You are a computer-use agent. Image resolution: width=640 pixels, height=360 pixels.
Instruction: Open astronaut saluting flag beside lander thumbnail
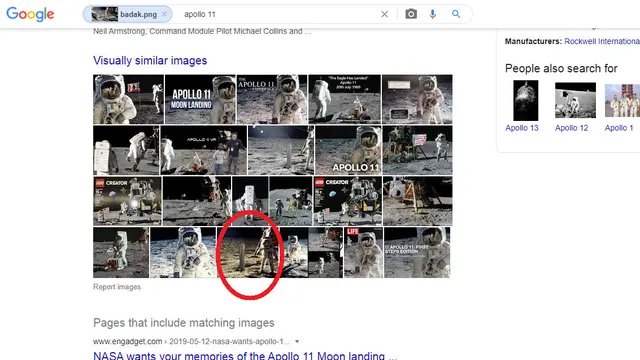tap(418, 150)
